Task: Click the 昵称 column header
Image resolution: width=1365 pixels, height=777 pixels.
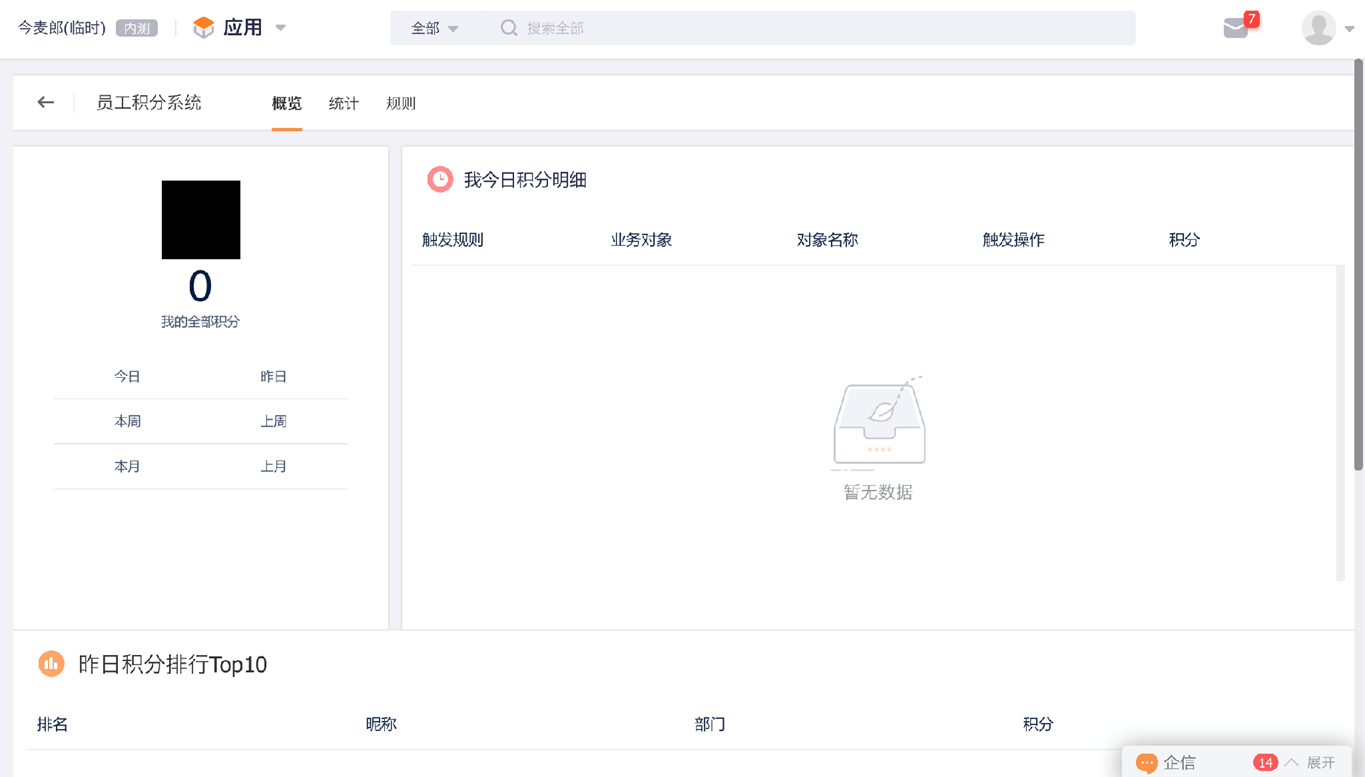Action: (x=381, y=724)
